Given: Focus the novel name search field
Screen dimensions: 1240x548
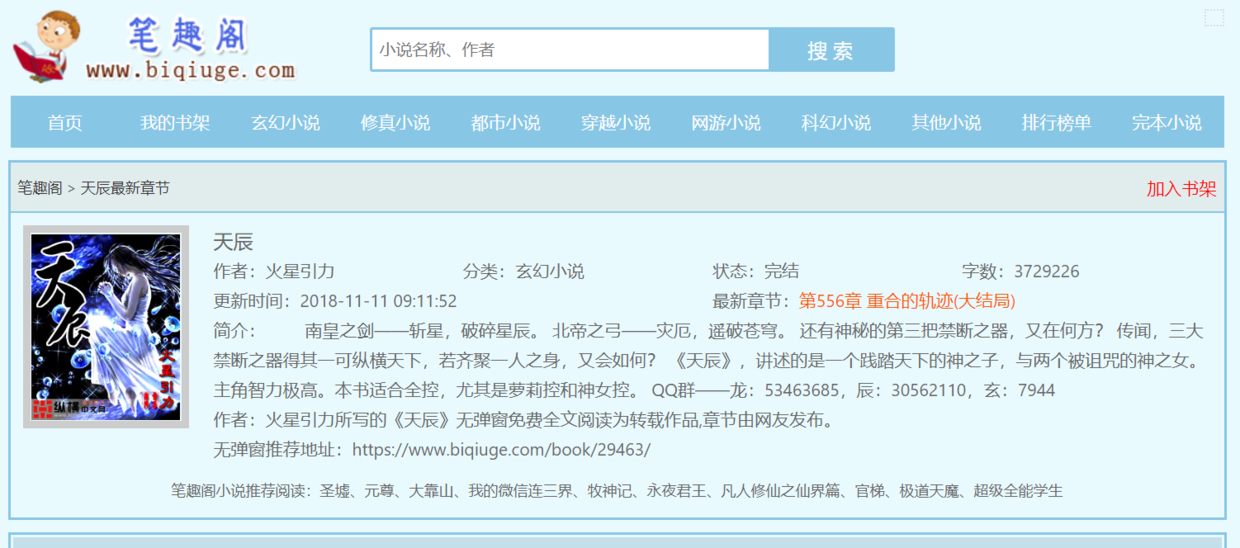Looking at the screenshot, I should 569,50.
